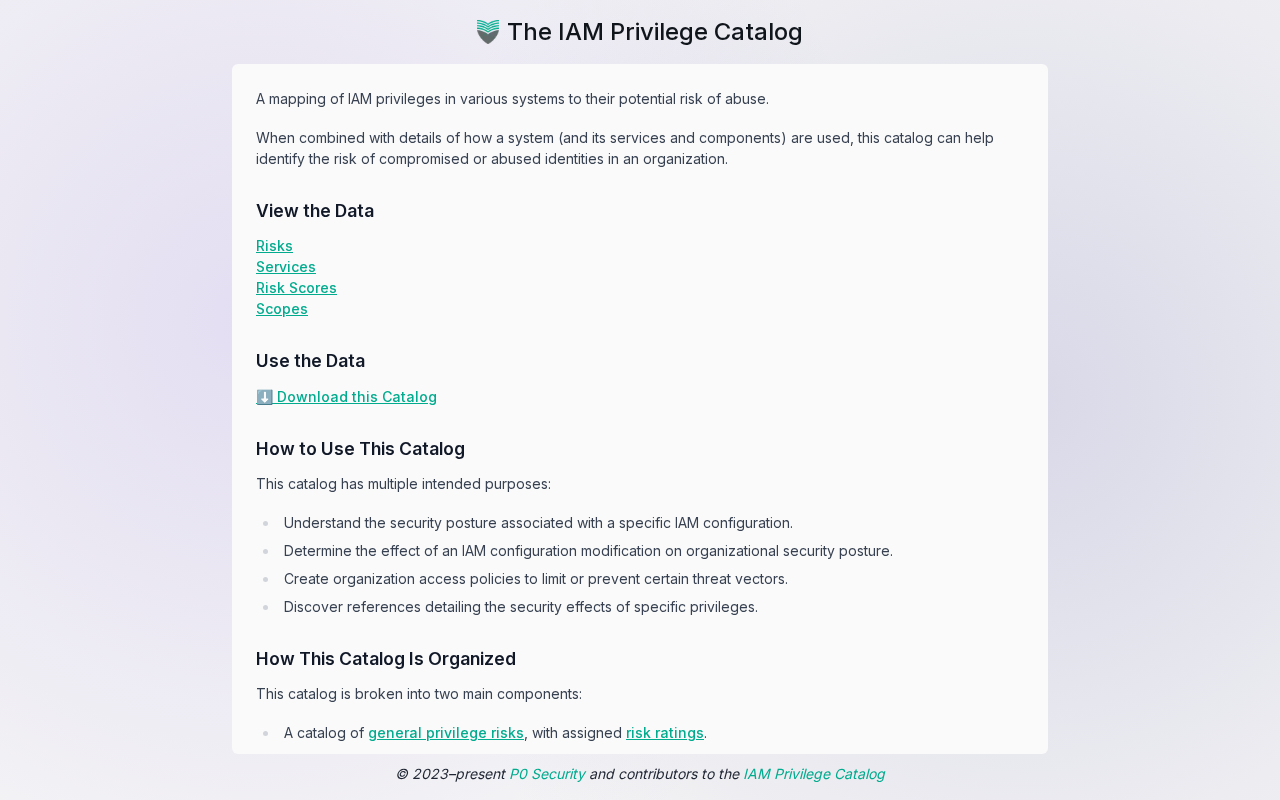Click The IAM Privilege Catalog page title
The width and height of the screenshot is (1280, 800).
pos(654,32)
